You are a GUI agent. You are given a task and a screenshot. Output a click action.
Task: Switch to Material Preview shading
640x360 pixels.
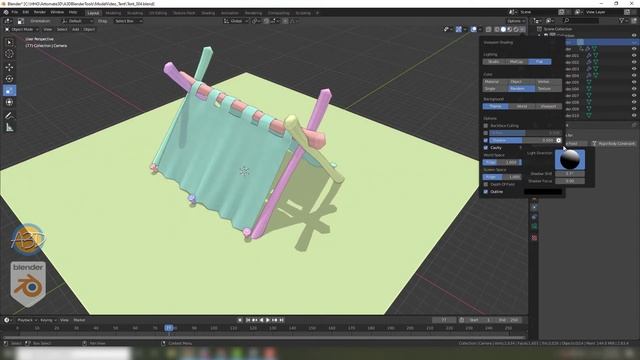tap(510, 29)
